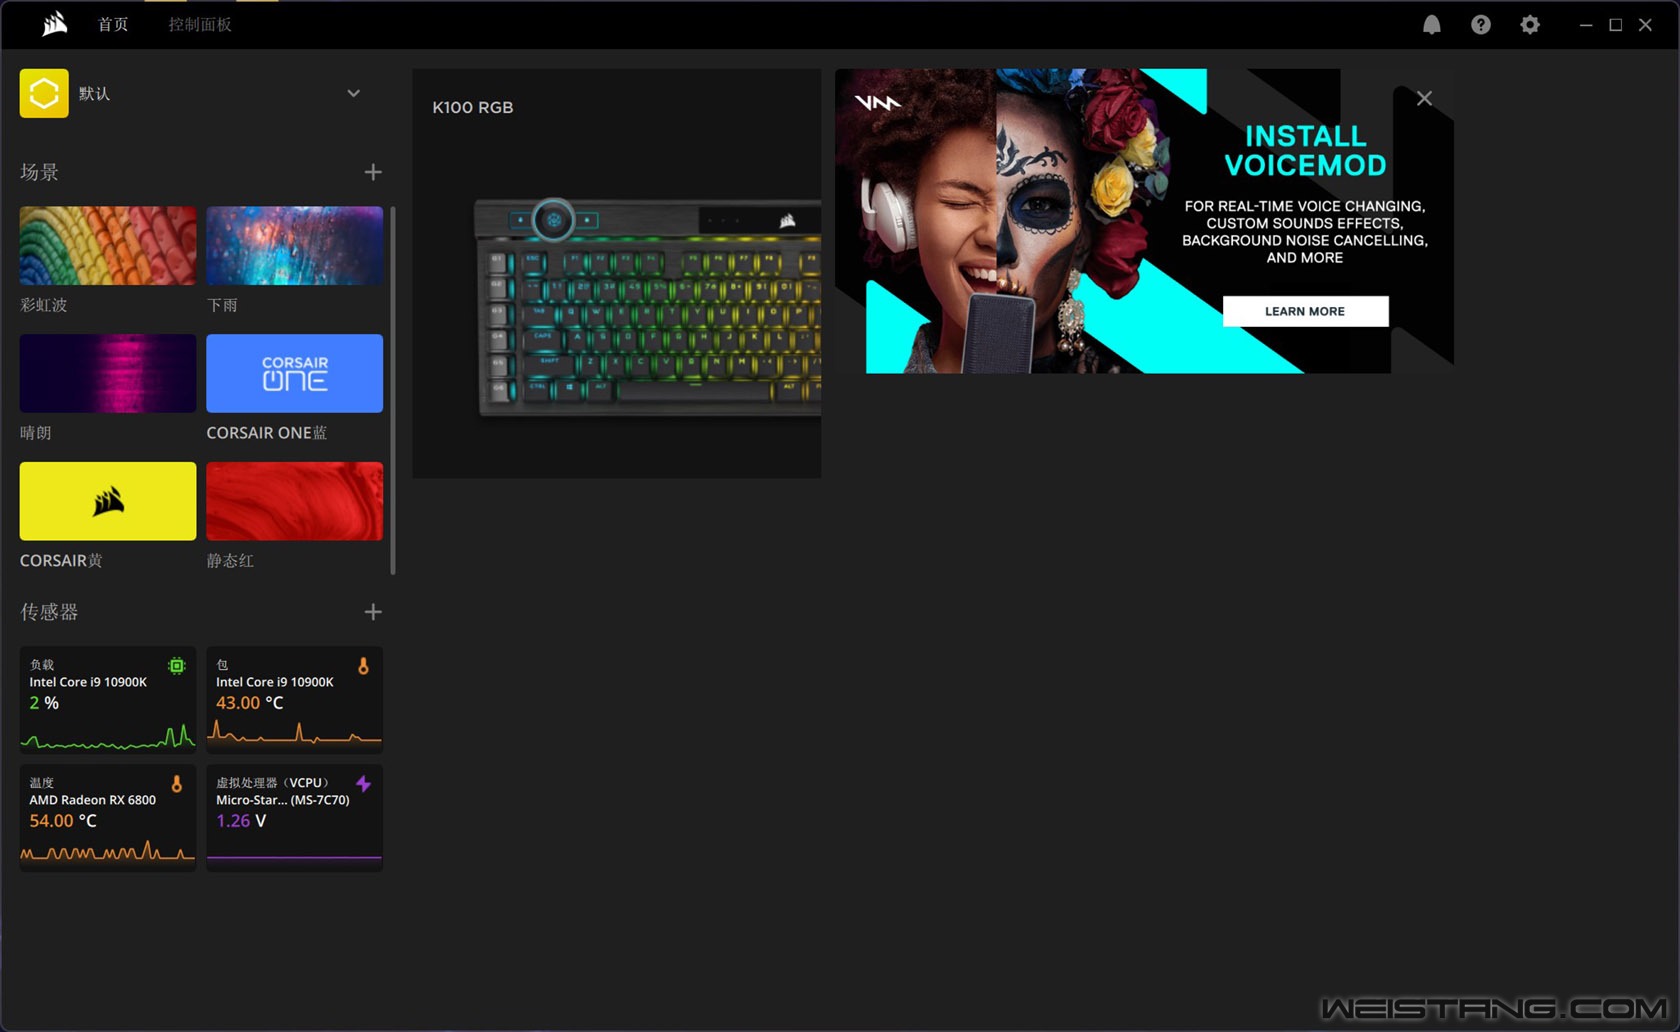The image size is (1680, 1032).
Task: Select the CORSAIR黄 scene swatch
Action: pos(108,501)
